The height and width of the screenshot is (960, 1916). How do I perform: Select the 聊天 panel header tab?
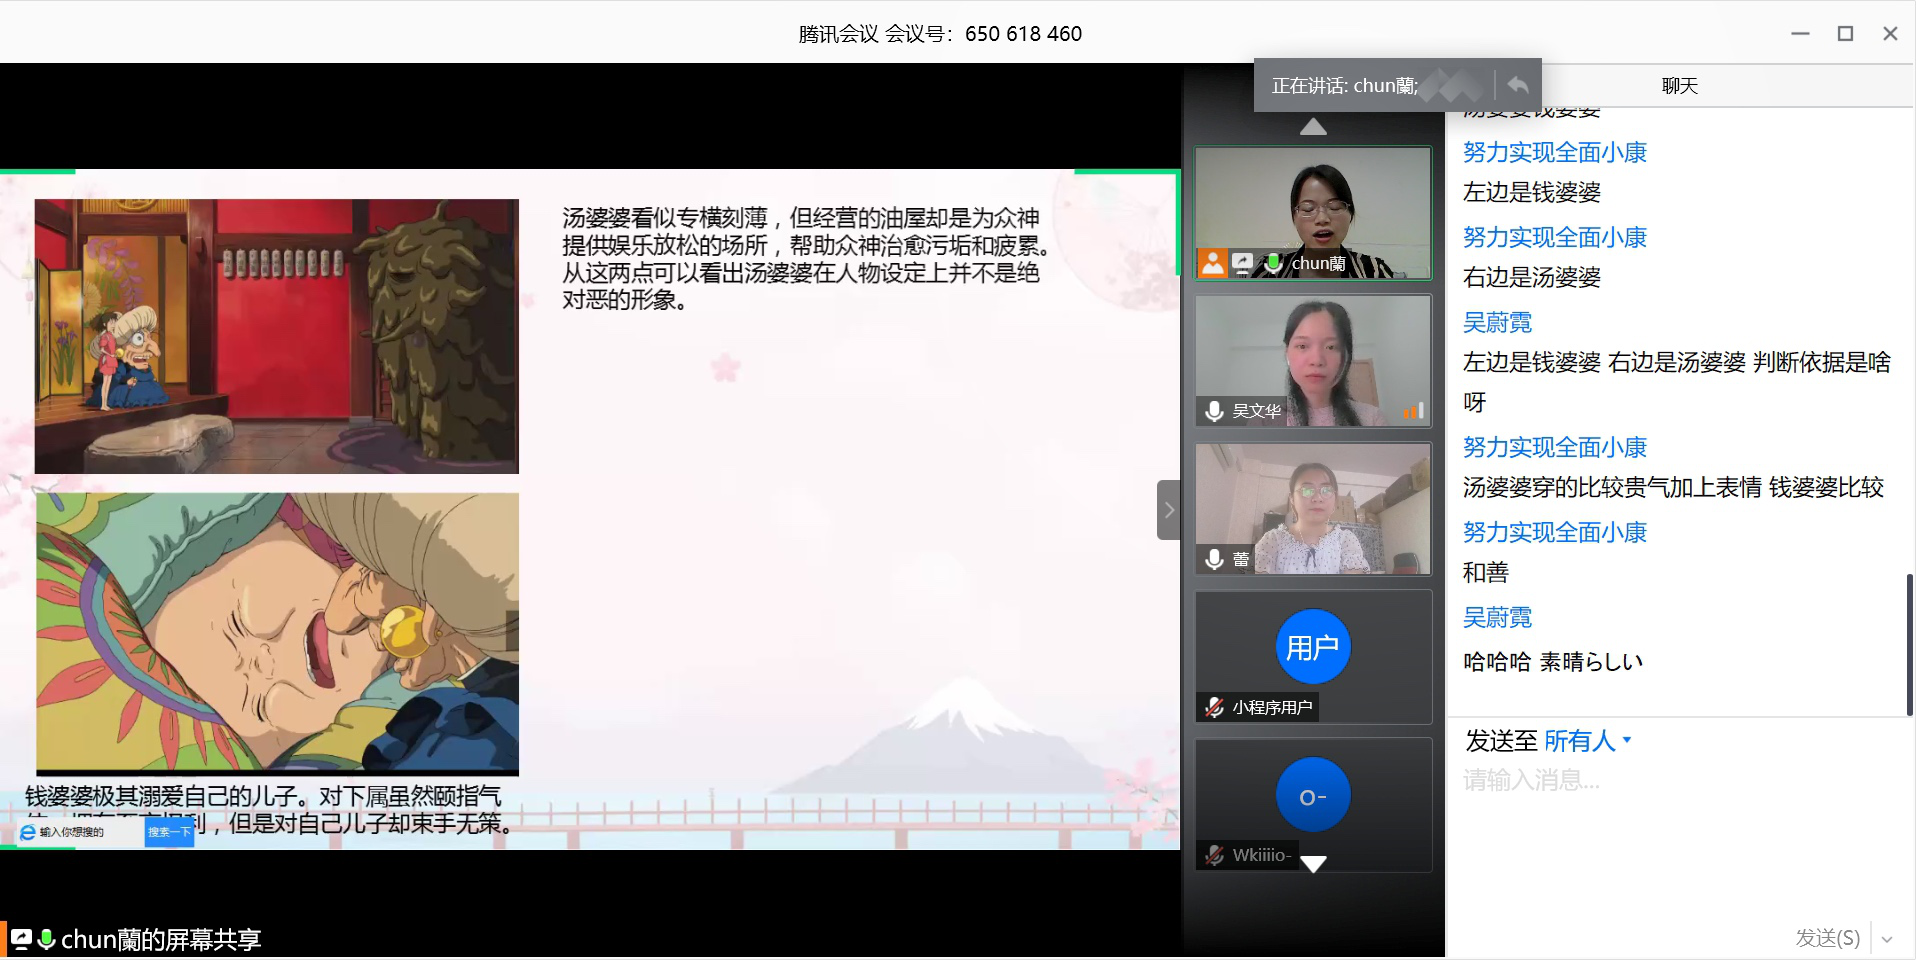[1680, 86]
